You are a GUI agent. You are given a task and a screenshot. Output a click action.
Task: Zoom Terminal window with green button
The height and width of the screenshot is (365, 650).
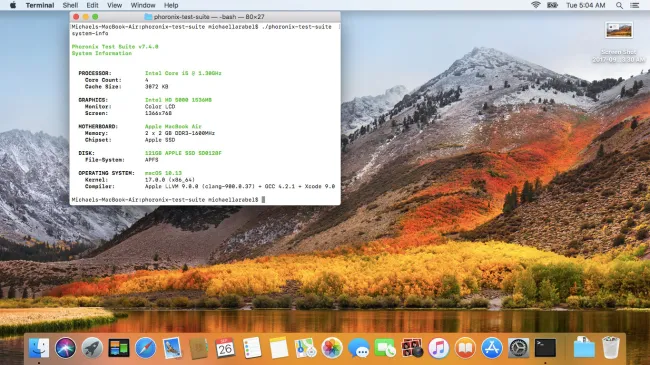95,17
